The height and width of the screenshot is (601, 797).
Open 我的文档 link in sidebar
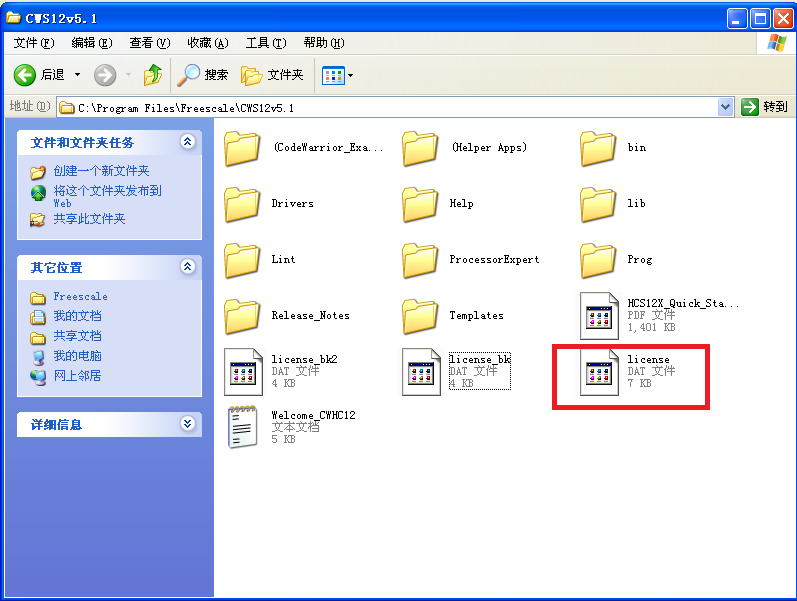[77, 316]
